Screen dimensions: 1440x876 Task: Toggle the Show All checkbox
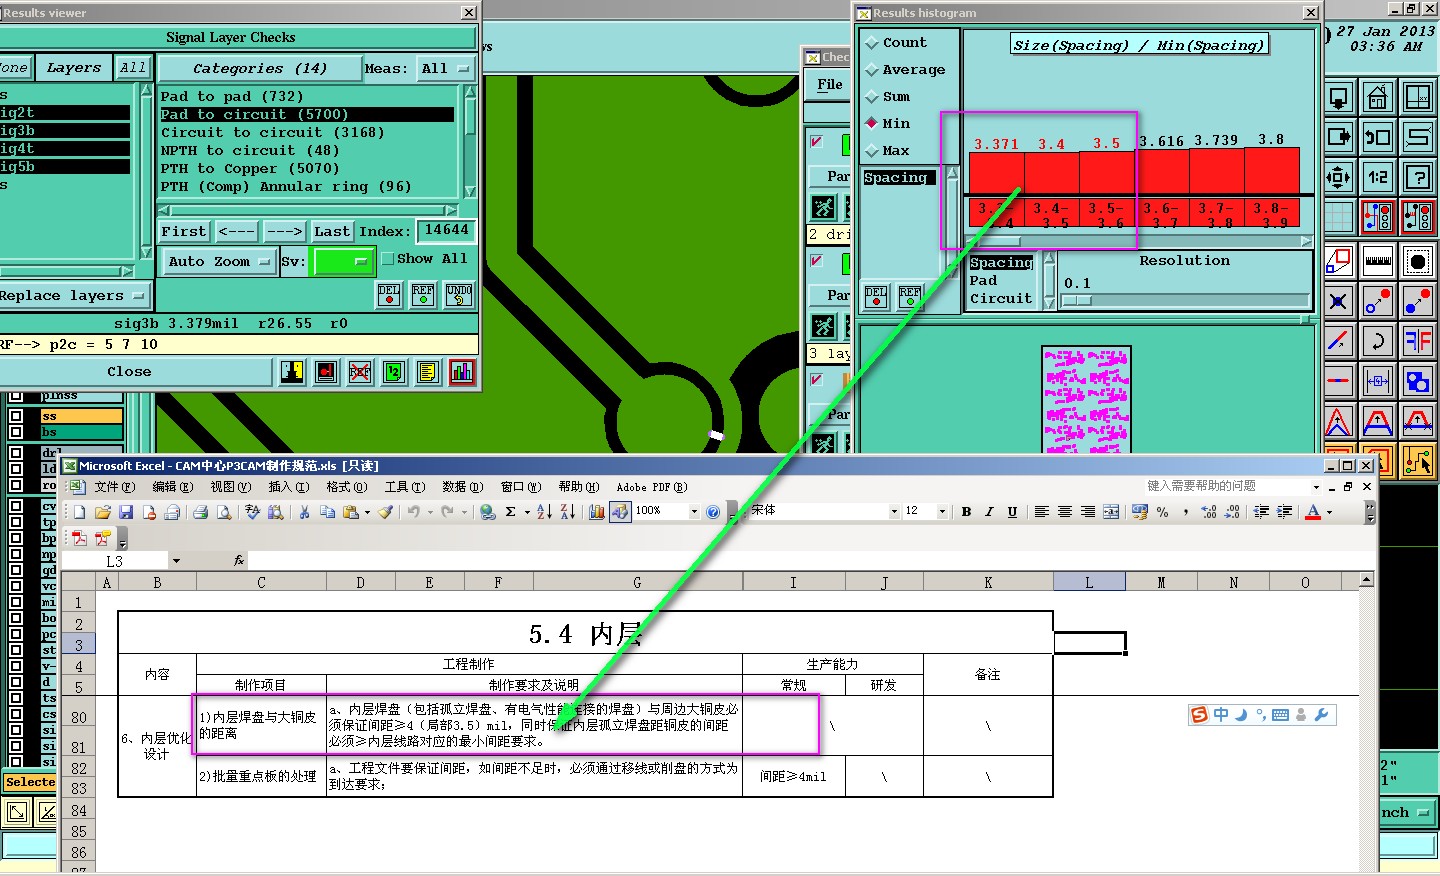(388, 259)
